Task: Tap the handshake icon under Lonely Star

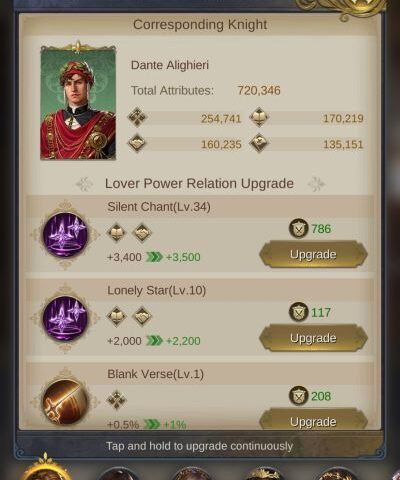Action: point(142,316)
